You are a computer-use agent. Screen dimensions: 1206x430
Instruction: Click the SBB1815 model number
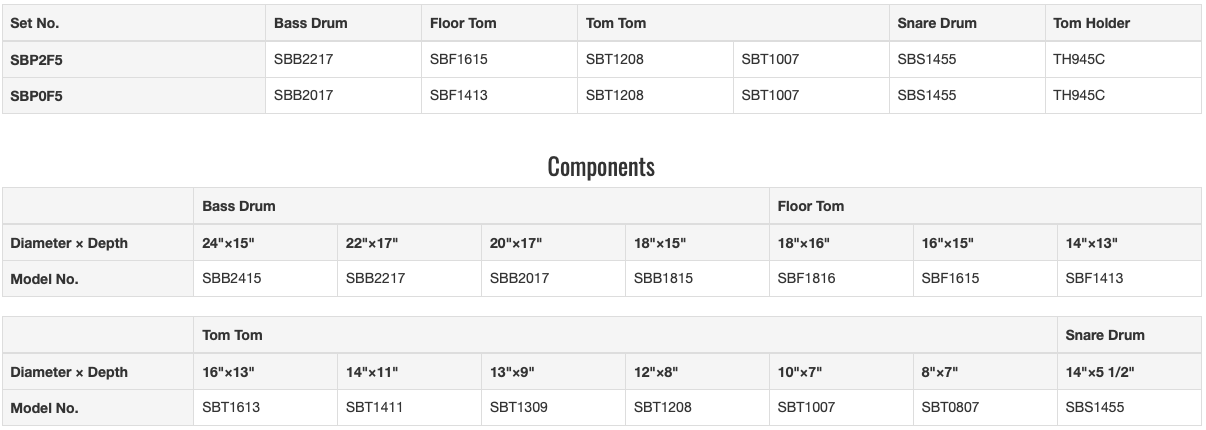point(698,279)
